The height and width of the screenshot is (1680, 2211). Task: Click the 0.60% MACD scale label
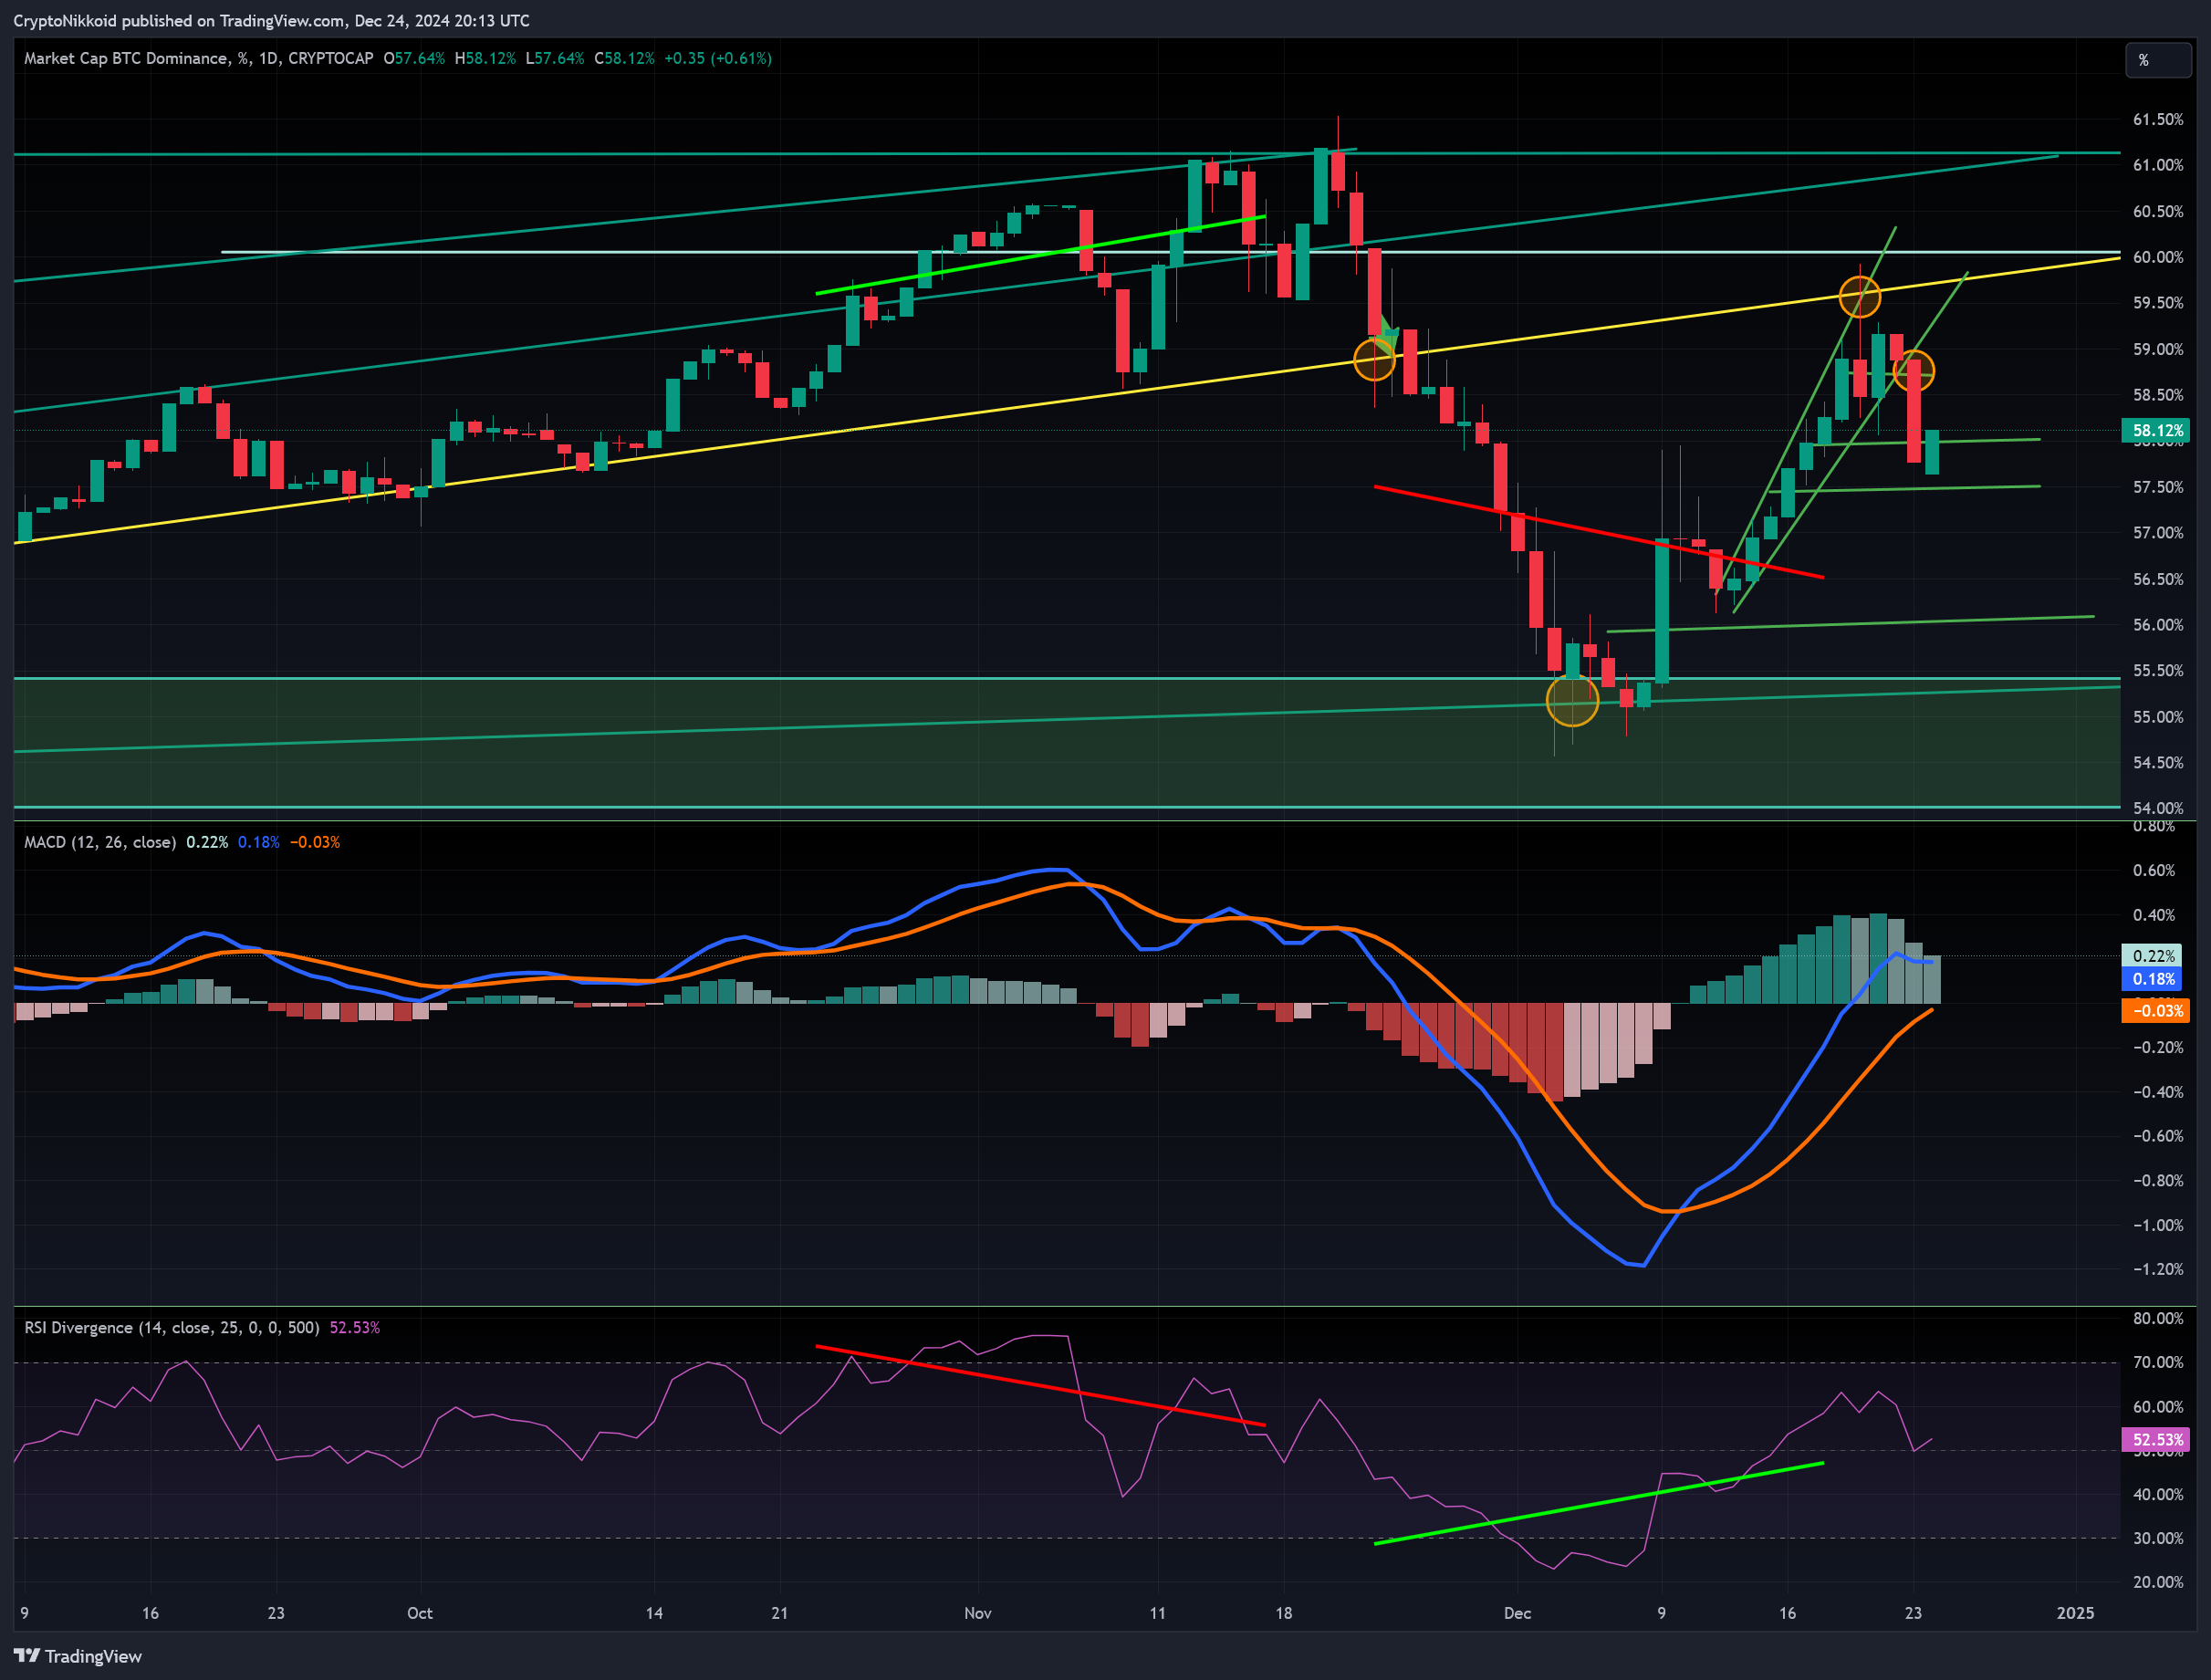click(2154, 870)
